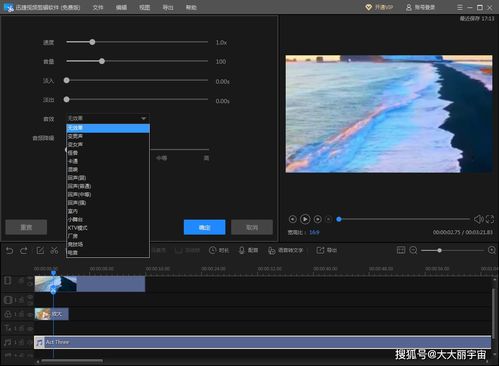Image resolution: width=499 pixels, height=366 pixels.
Task: Start 配音 voice-over with microphone icon
Action: [x=248, y=250]
